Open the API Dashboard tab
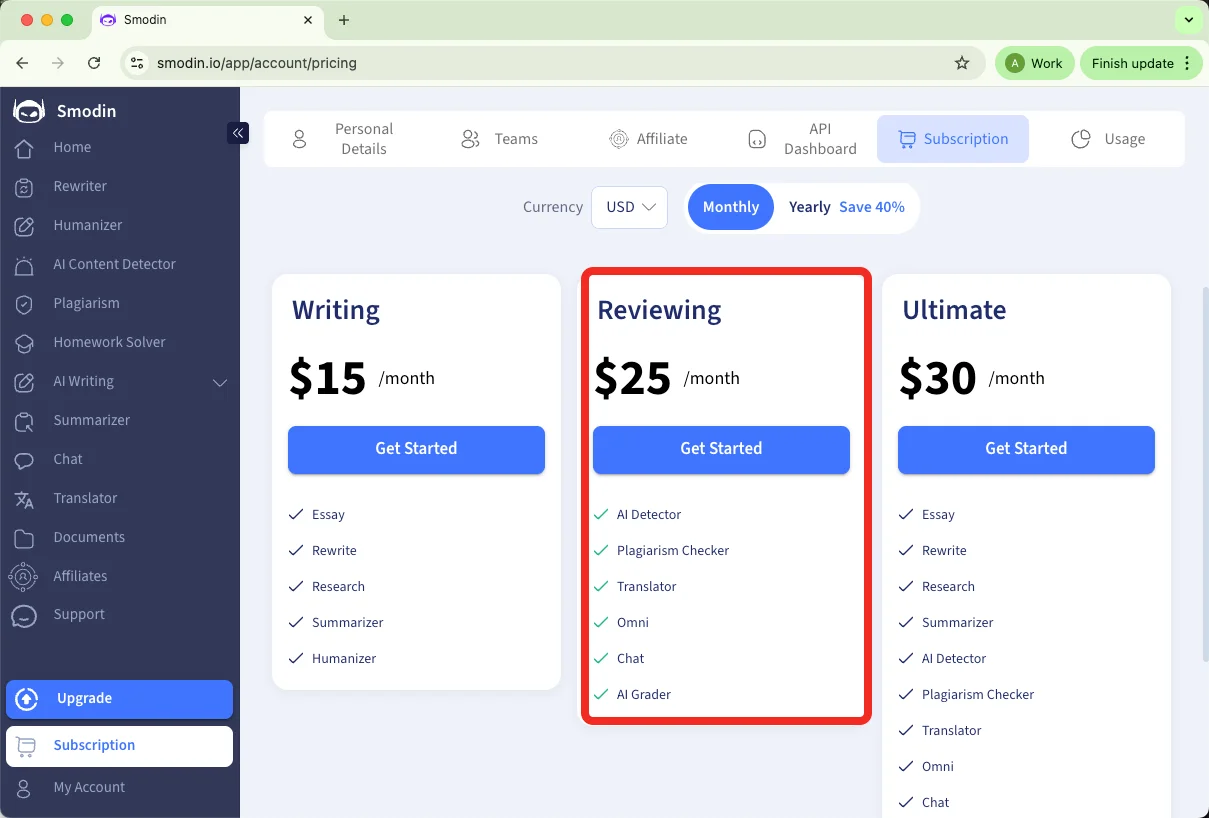The width and height of the screenshot is (1209, 818). click(x=802, y=139)
